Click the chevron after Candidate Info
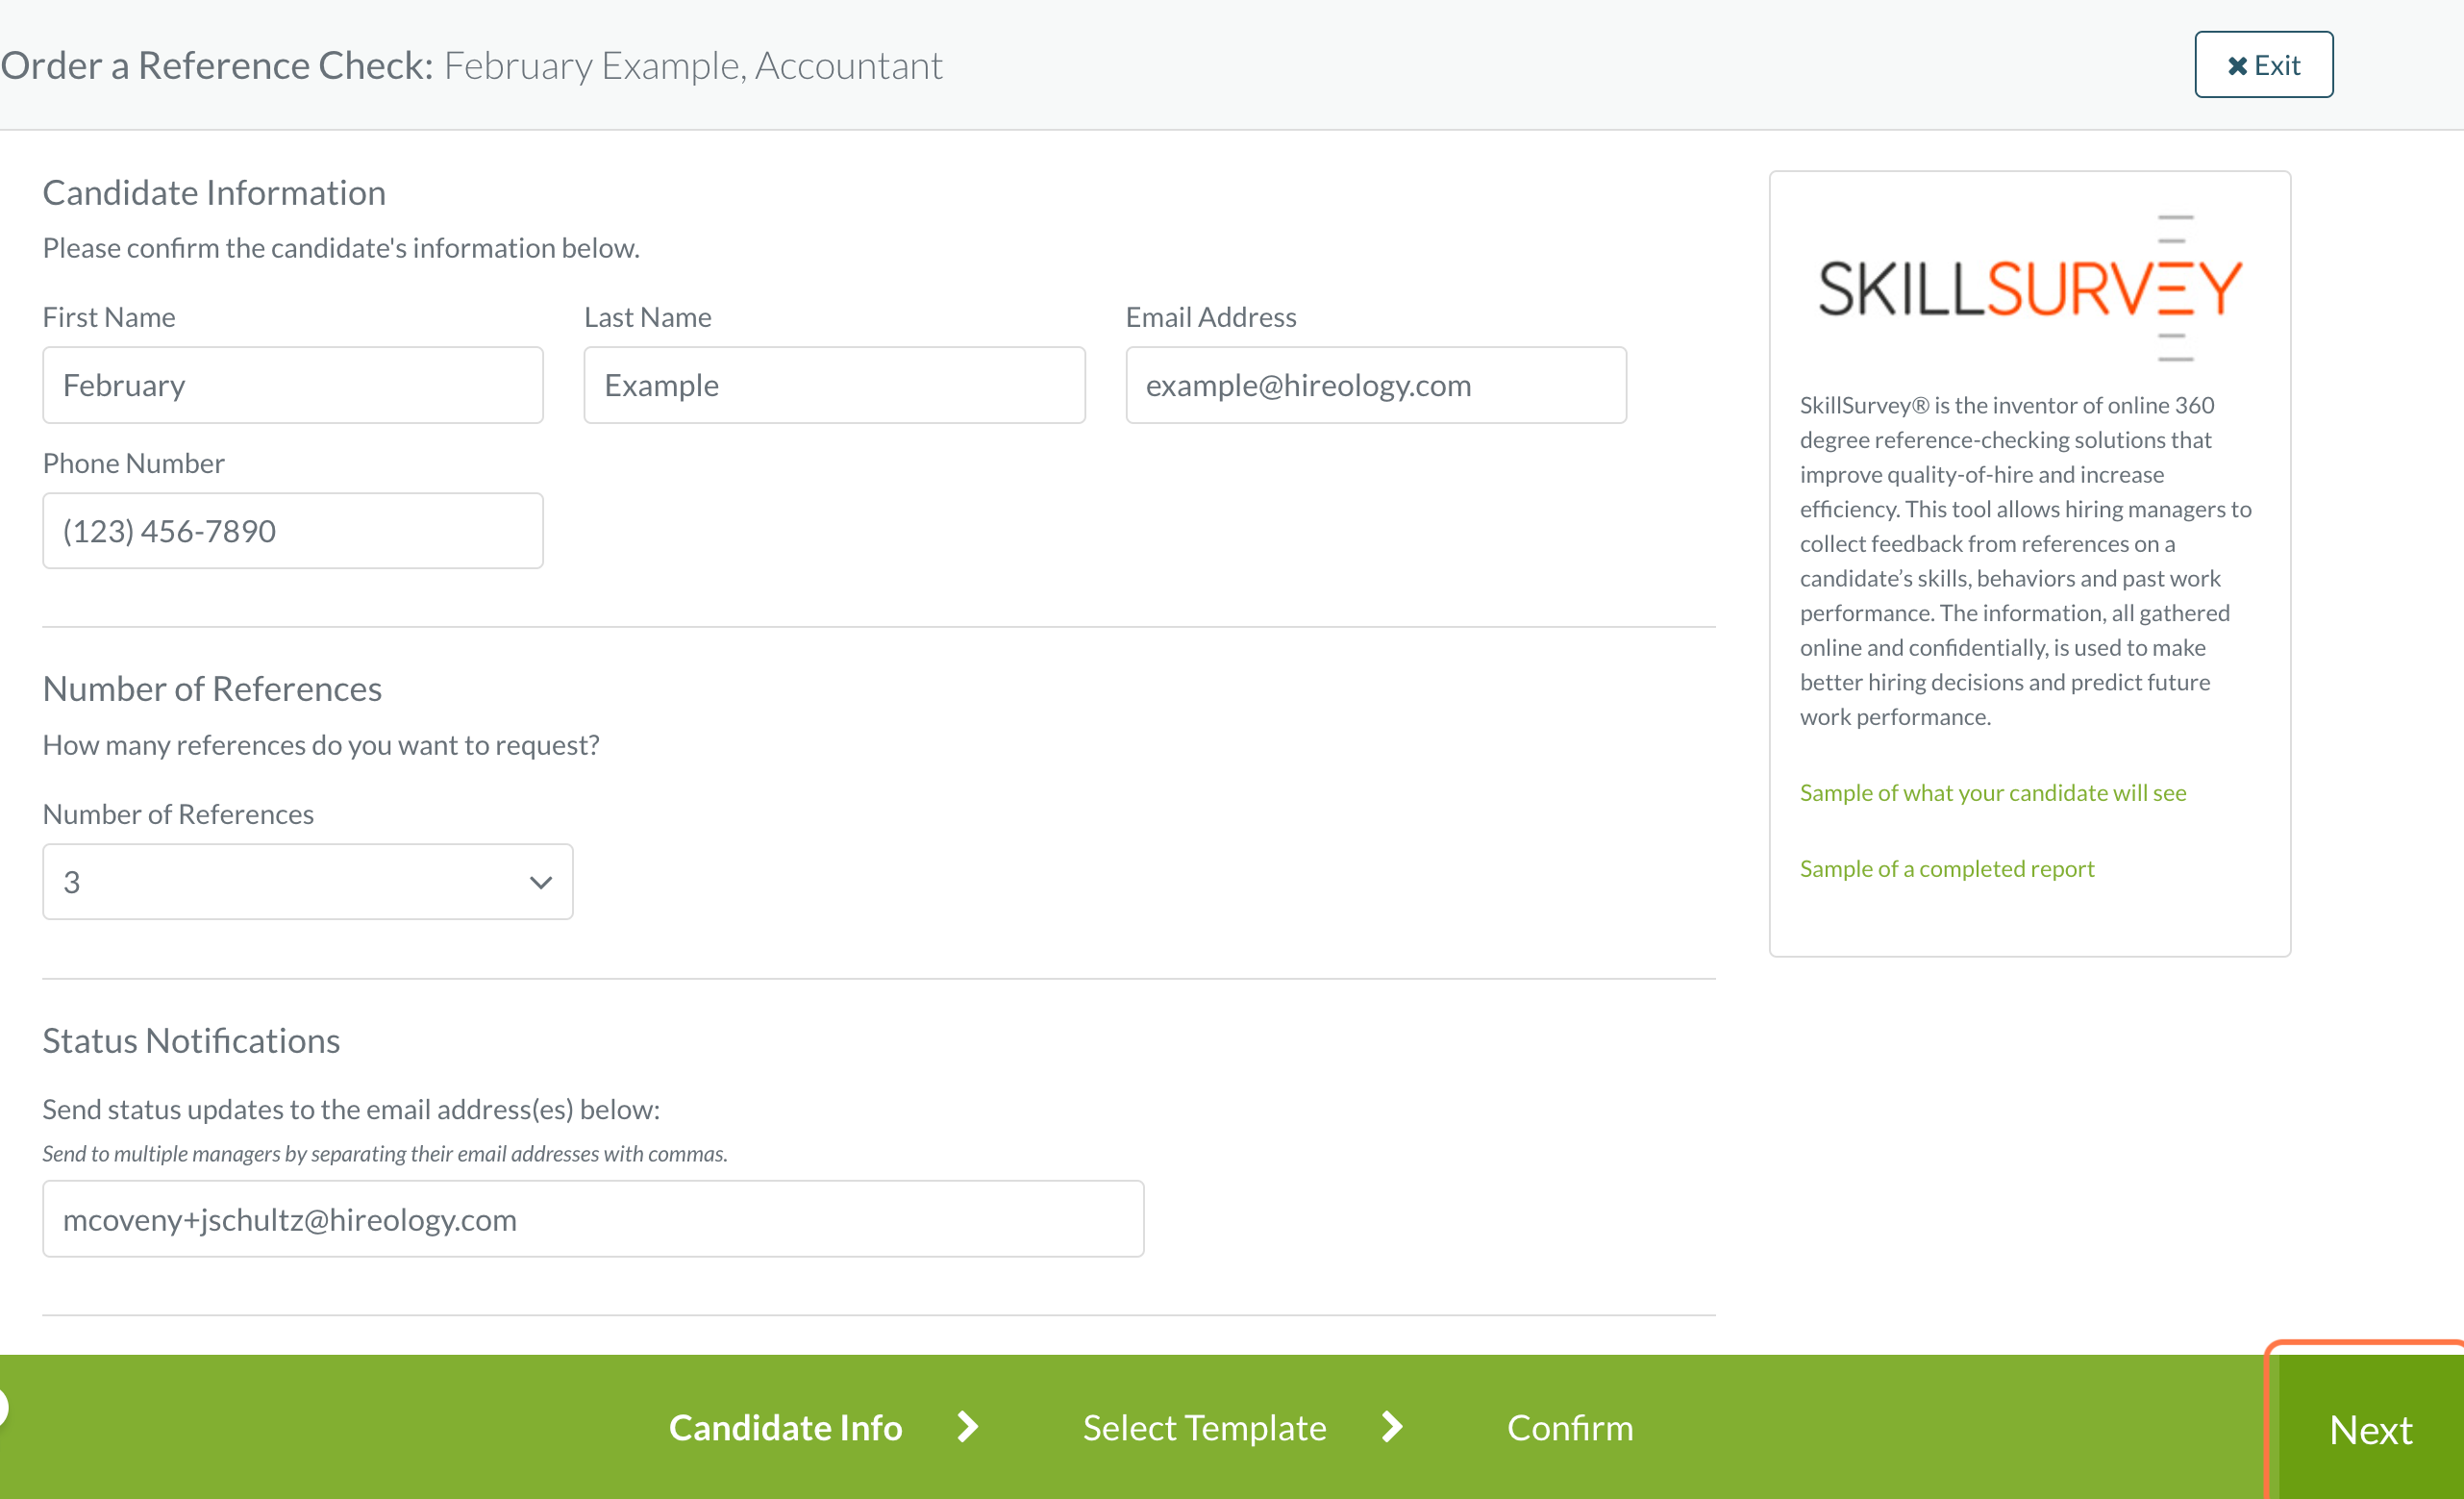This screenshot has height=1499, width=2464. click(x=967, y=1427)
